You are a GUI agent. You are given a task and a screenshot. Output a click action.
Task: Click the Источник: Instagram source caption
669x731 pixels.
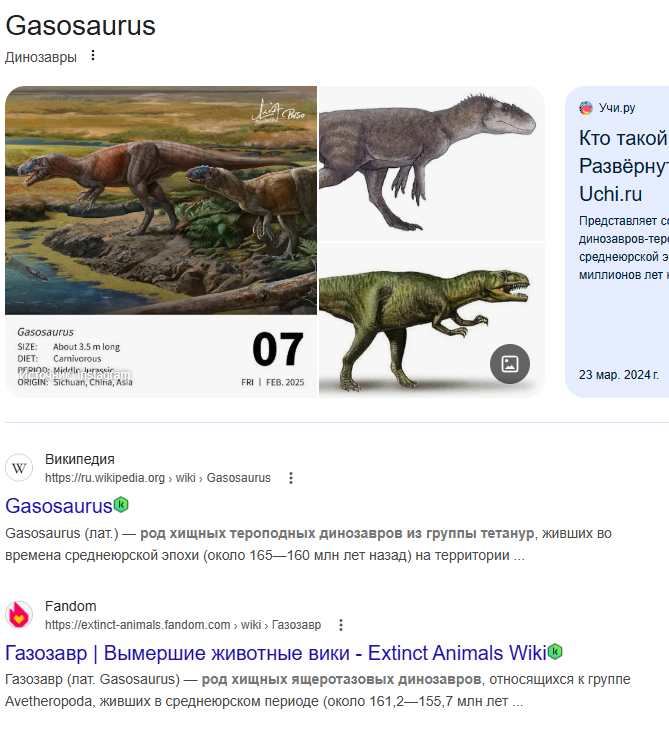point(75,375)
